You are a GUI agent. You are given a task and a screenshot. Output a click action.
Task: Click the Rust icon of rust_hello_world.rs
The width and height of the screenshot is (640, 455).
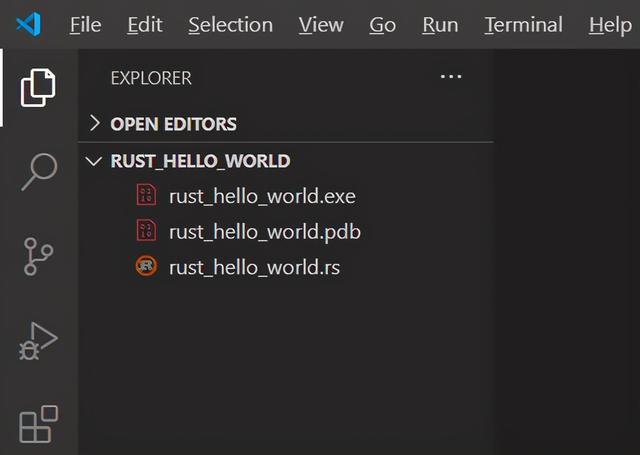146,266
